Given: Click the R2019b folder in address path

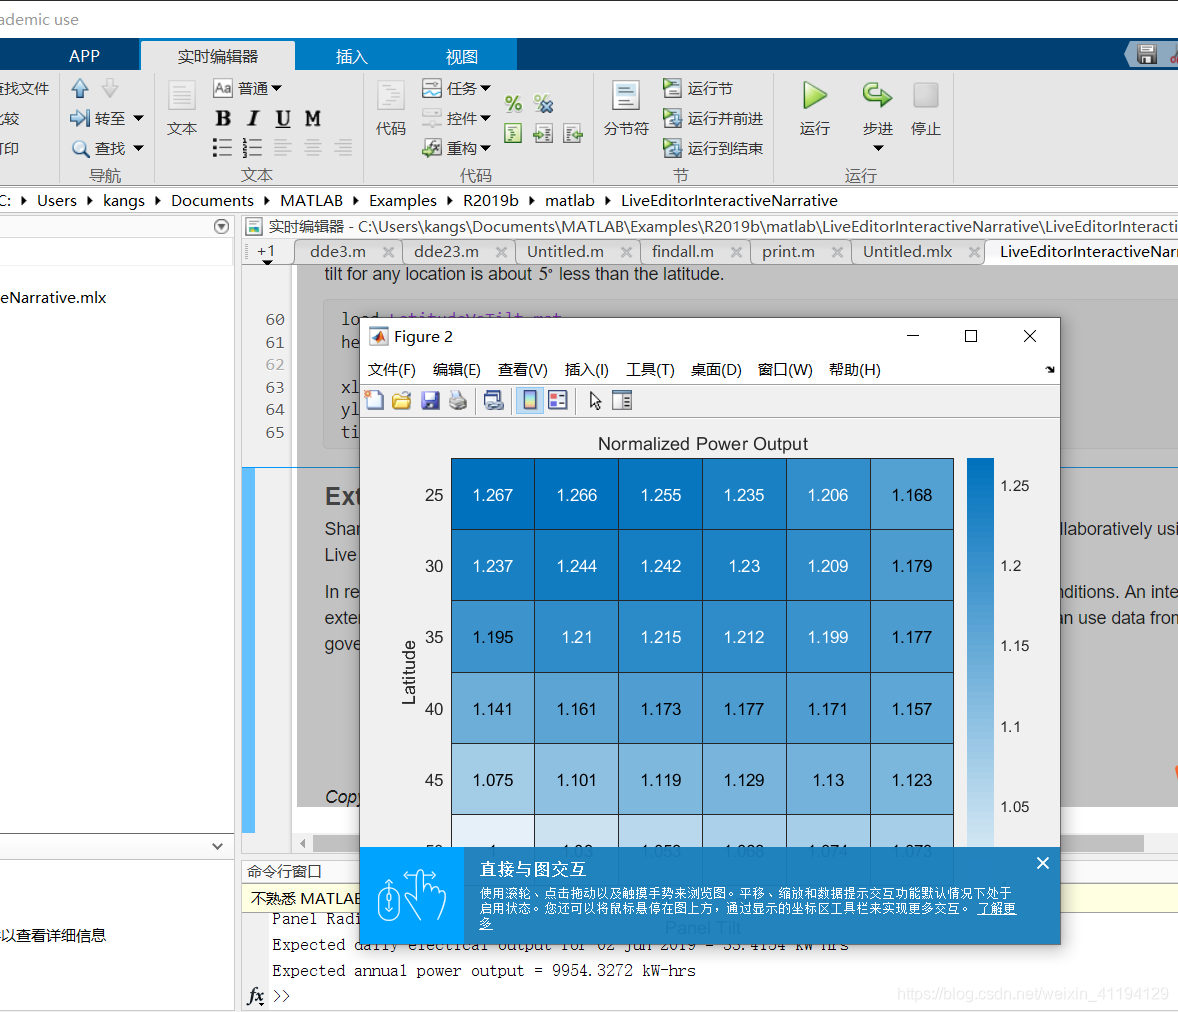Looking at the screenshot, I should click(x=491, y=201).
